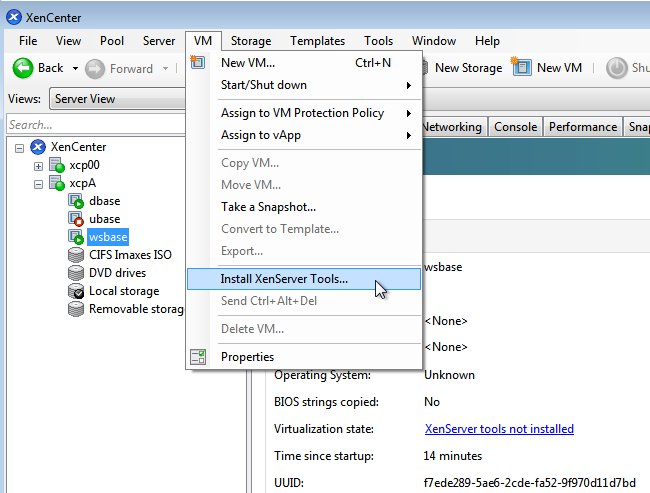Image resolution: width=650 pixels, height=493 pixels.
Task: Click the dbase running VM icon
Action: click(76, 201)
